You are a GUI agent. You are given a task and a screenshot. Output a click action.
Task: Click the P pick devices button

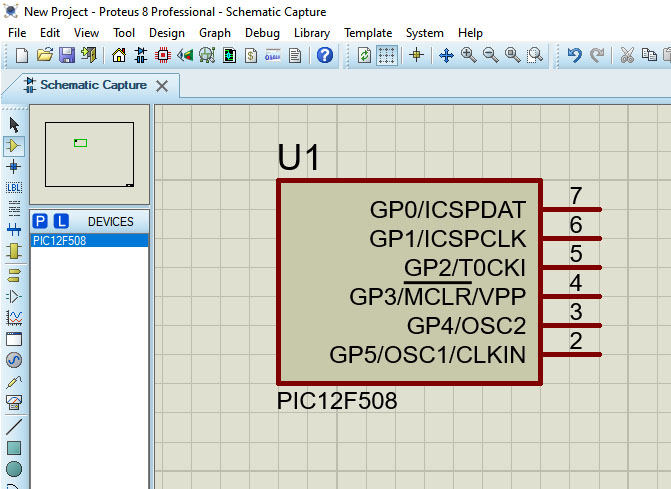coord(40,221)
